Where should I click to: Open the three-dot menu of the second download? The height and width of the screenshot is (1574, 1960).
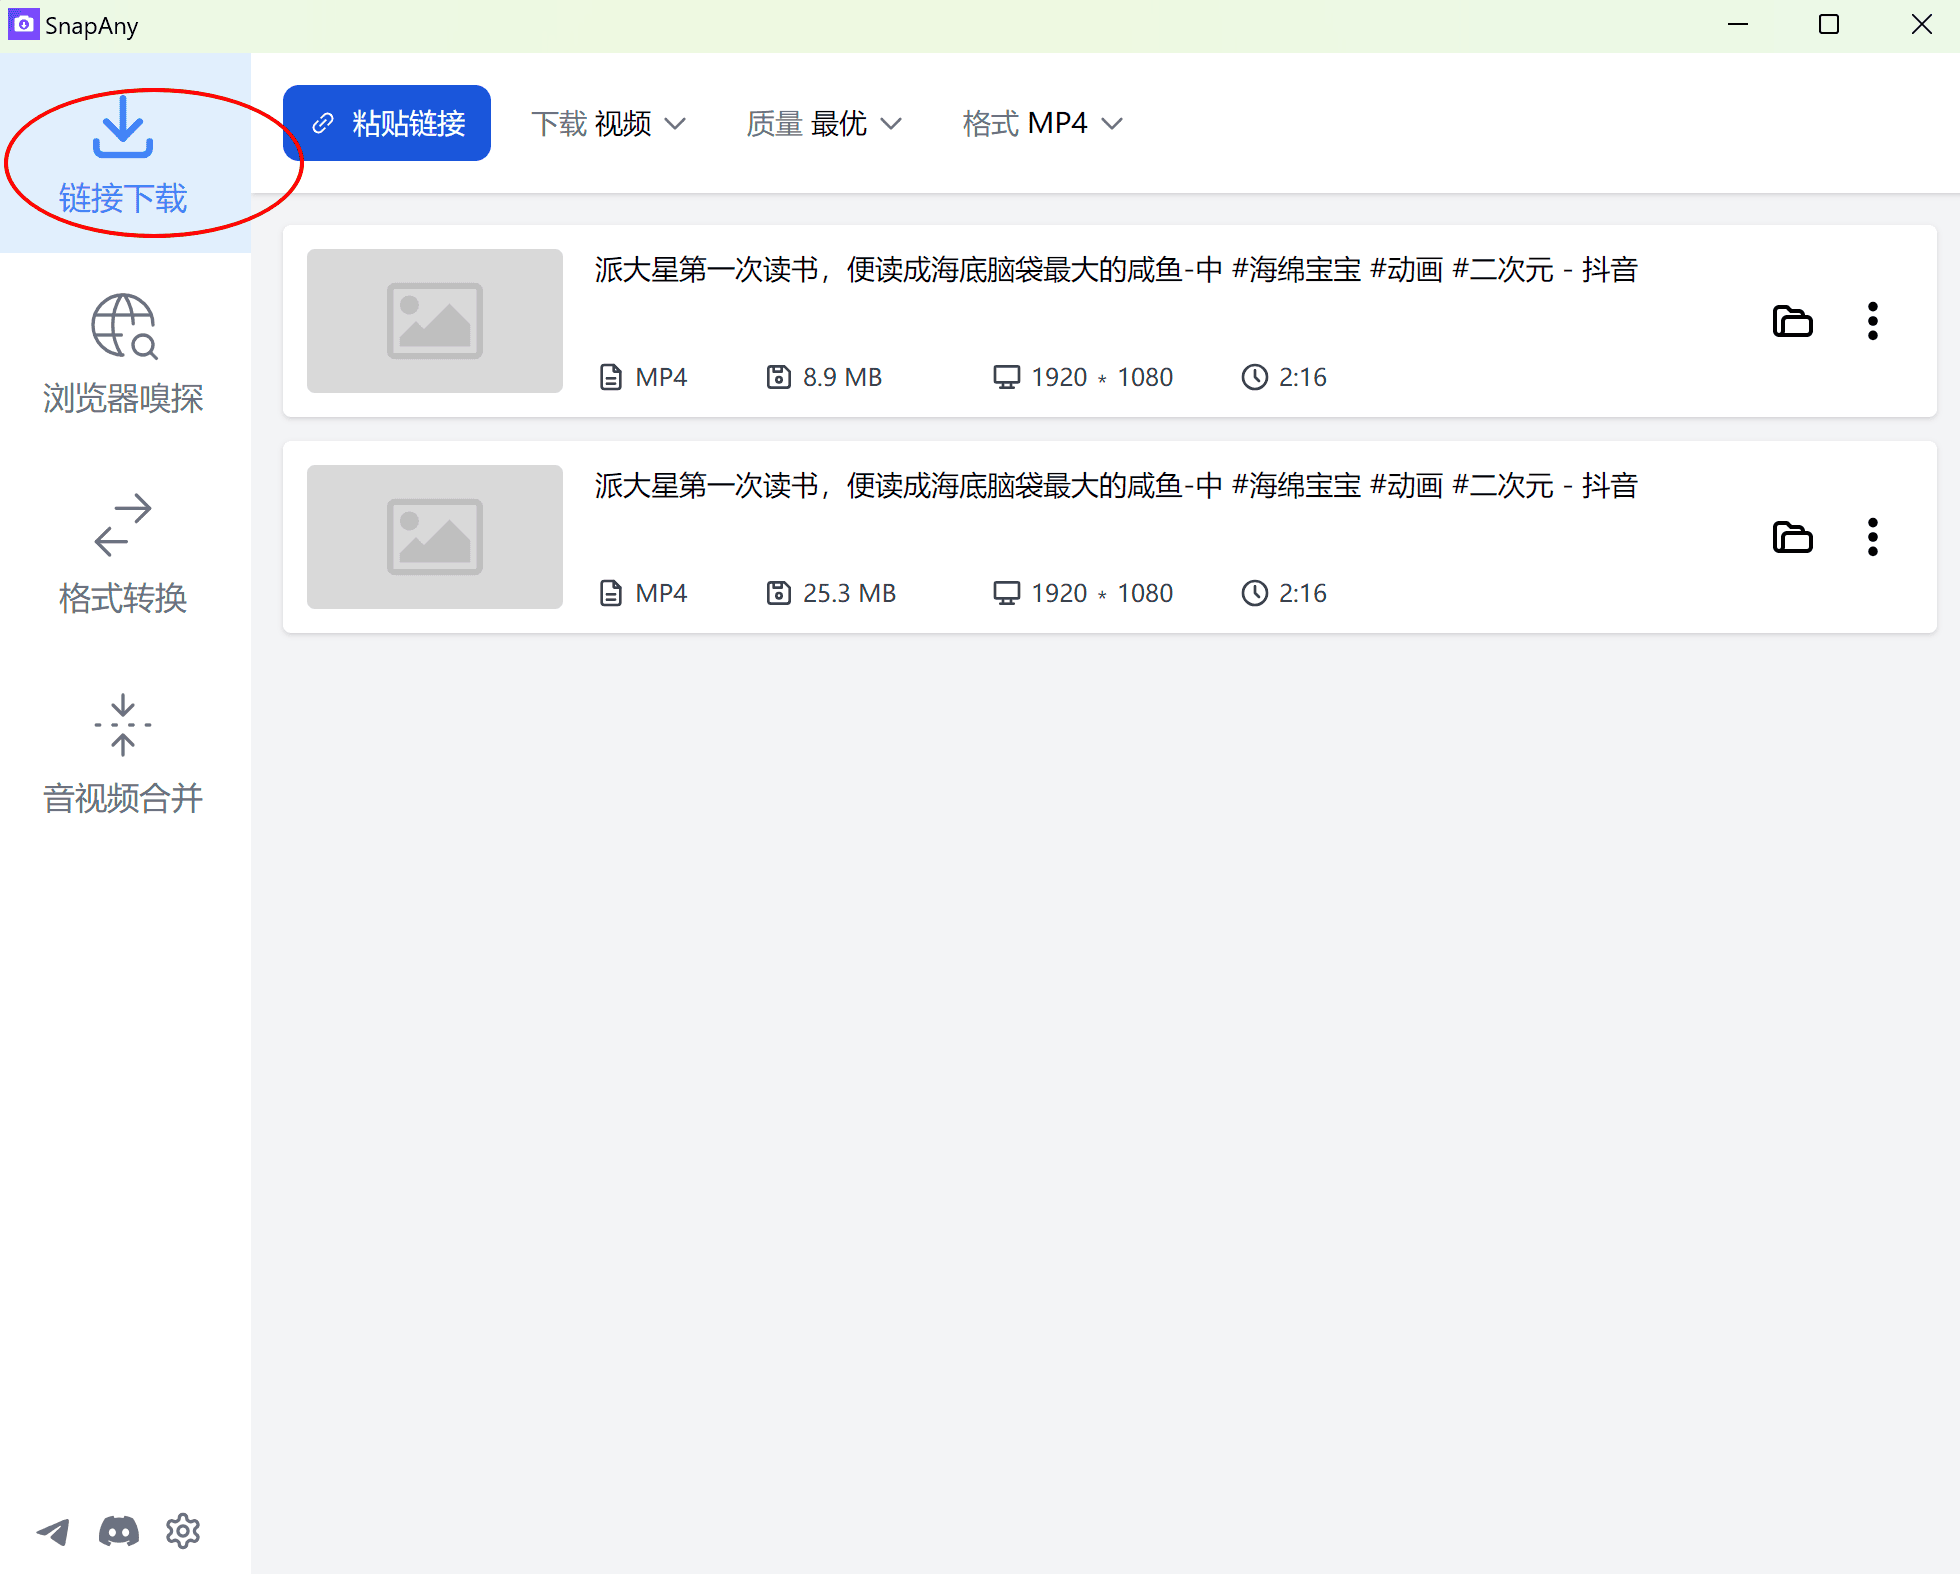pyautogui.click(x=1872, y=537)
